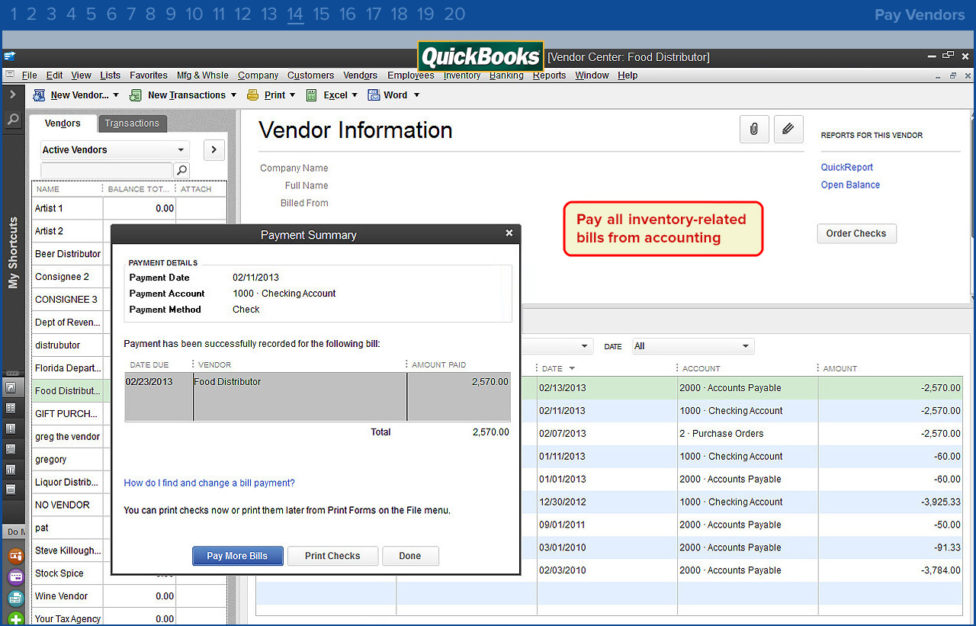Click the magnifier button beside the vendor search box
The width and height of the screenshot is (976, 626).
point(182,170)
